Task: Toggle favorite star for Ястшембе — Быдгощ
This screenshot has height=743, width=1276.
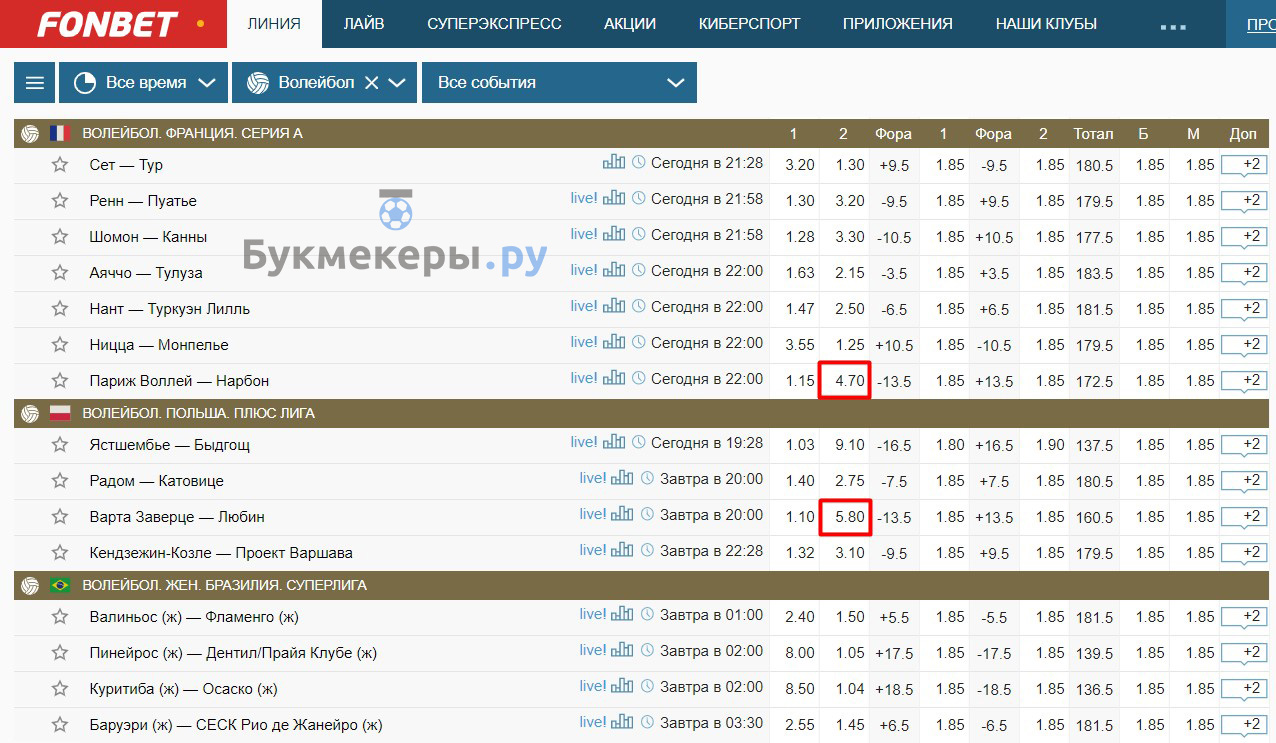Action: (60, 445)
